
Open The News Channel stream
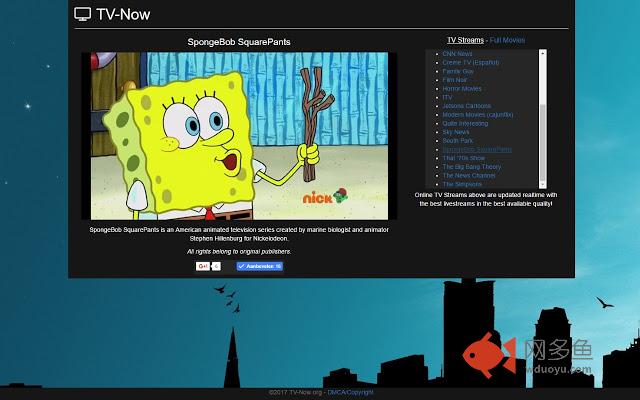pyautogui.click(x=469, y=176)
